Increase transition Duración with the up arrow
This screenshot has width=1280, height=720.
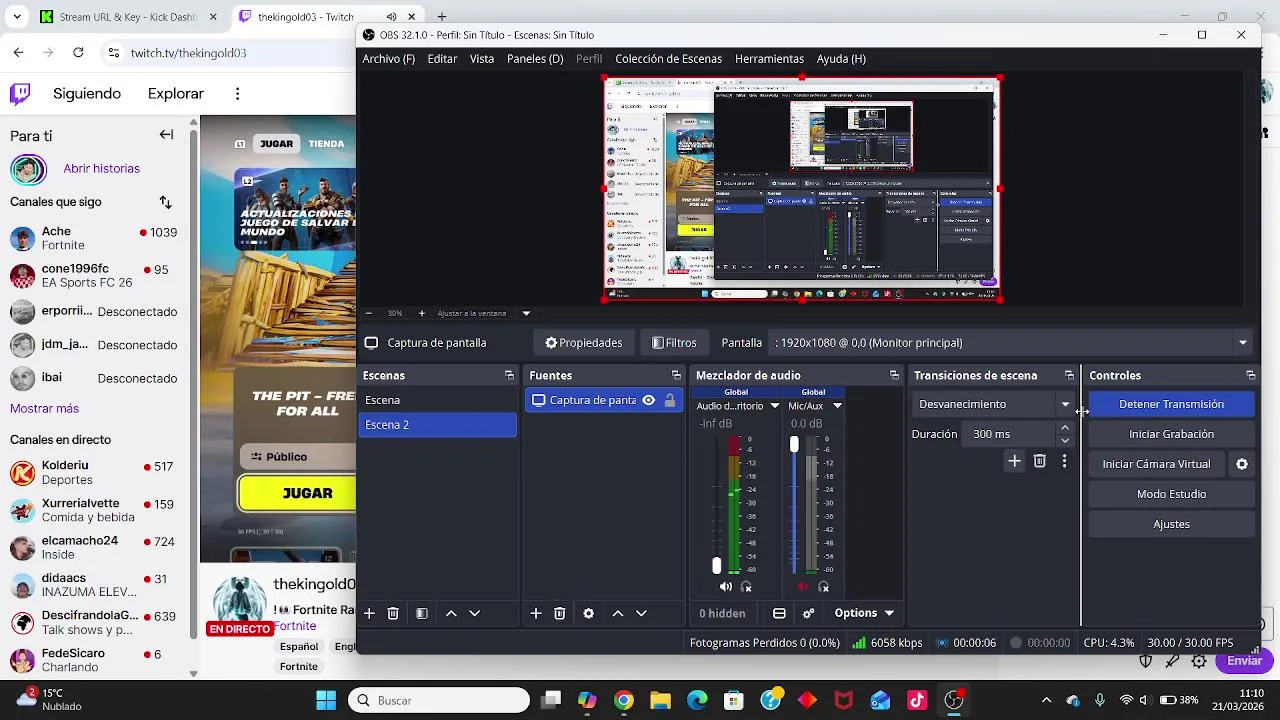(1065, 428)
